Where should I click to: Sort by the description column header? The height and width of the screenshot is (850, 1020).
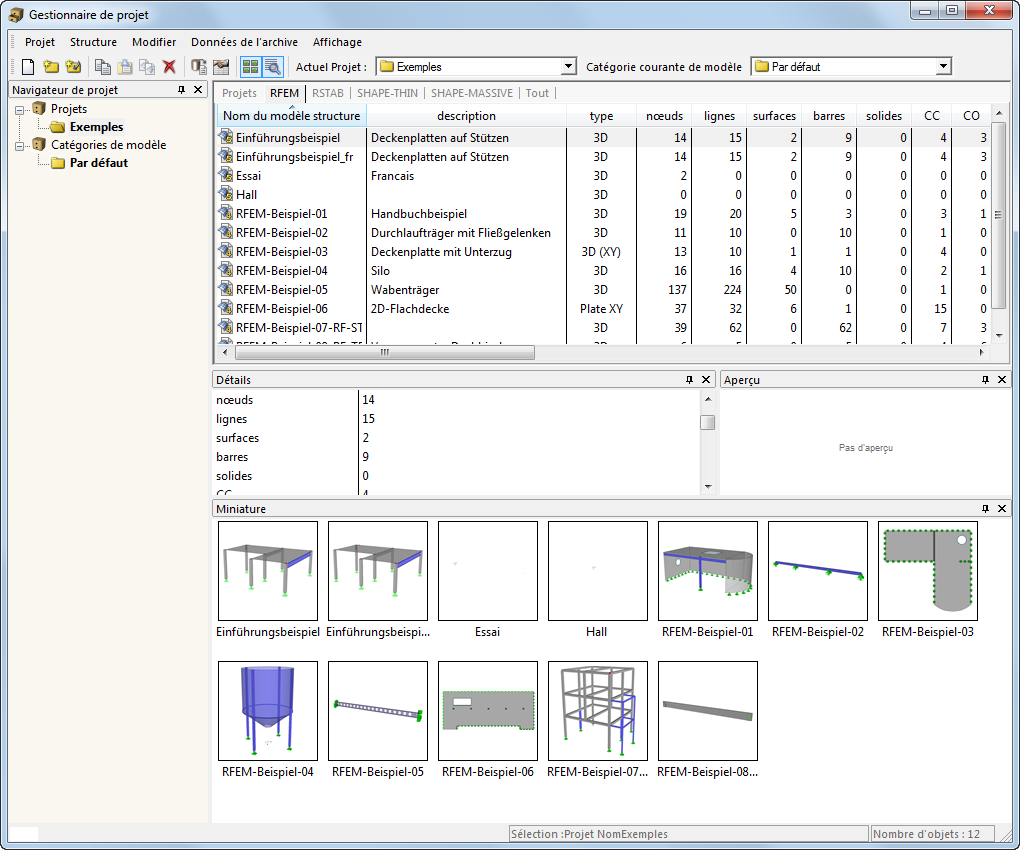point(466,116)
